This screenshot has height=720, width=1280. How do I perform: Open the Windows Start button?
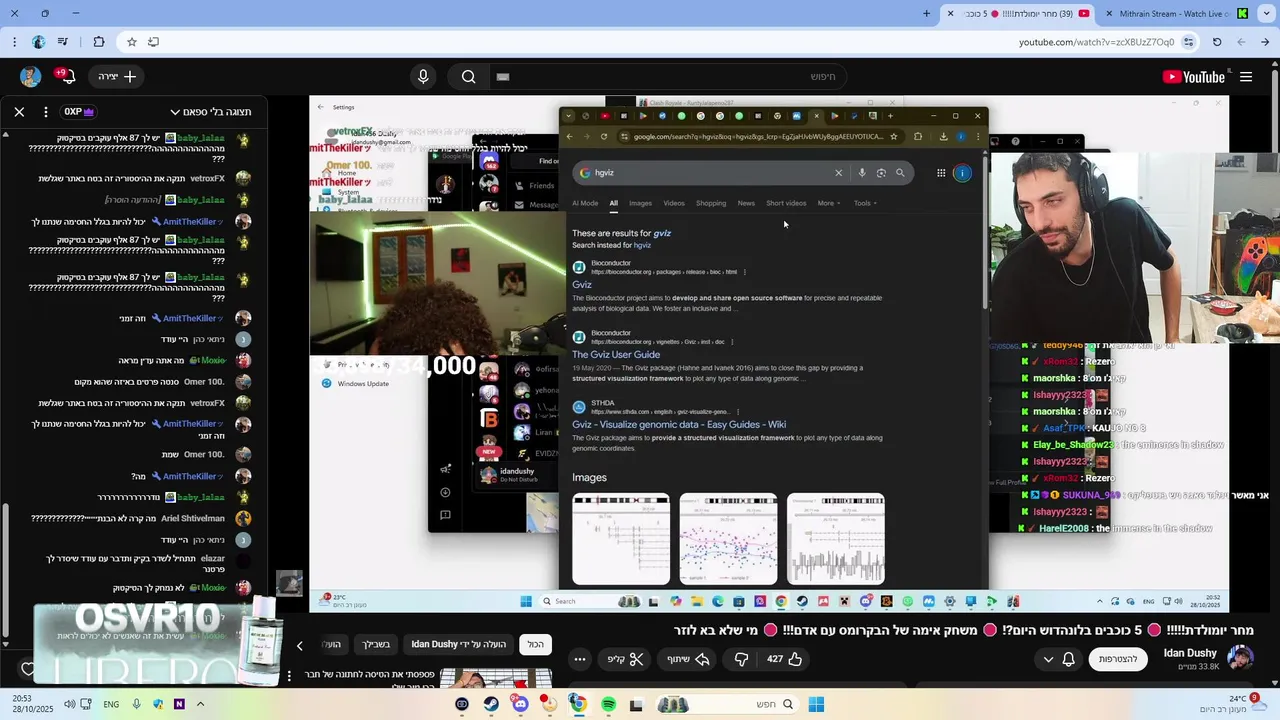(816, 705)
